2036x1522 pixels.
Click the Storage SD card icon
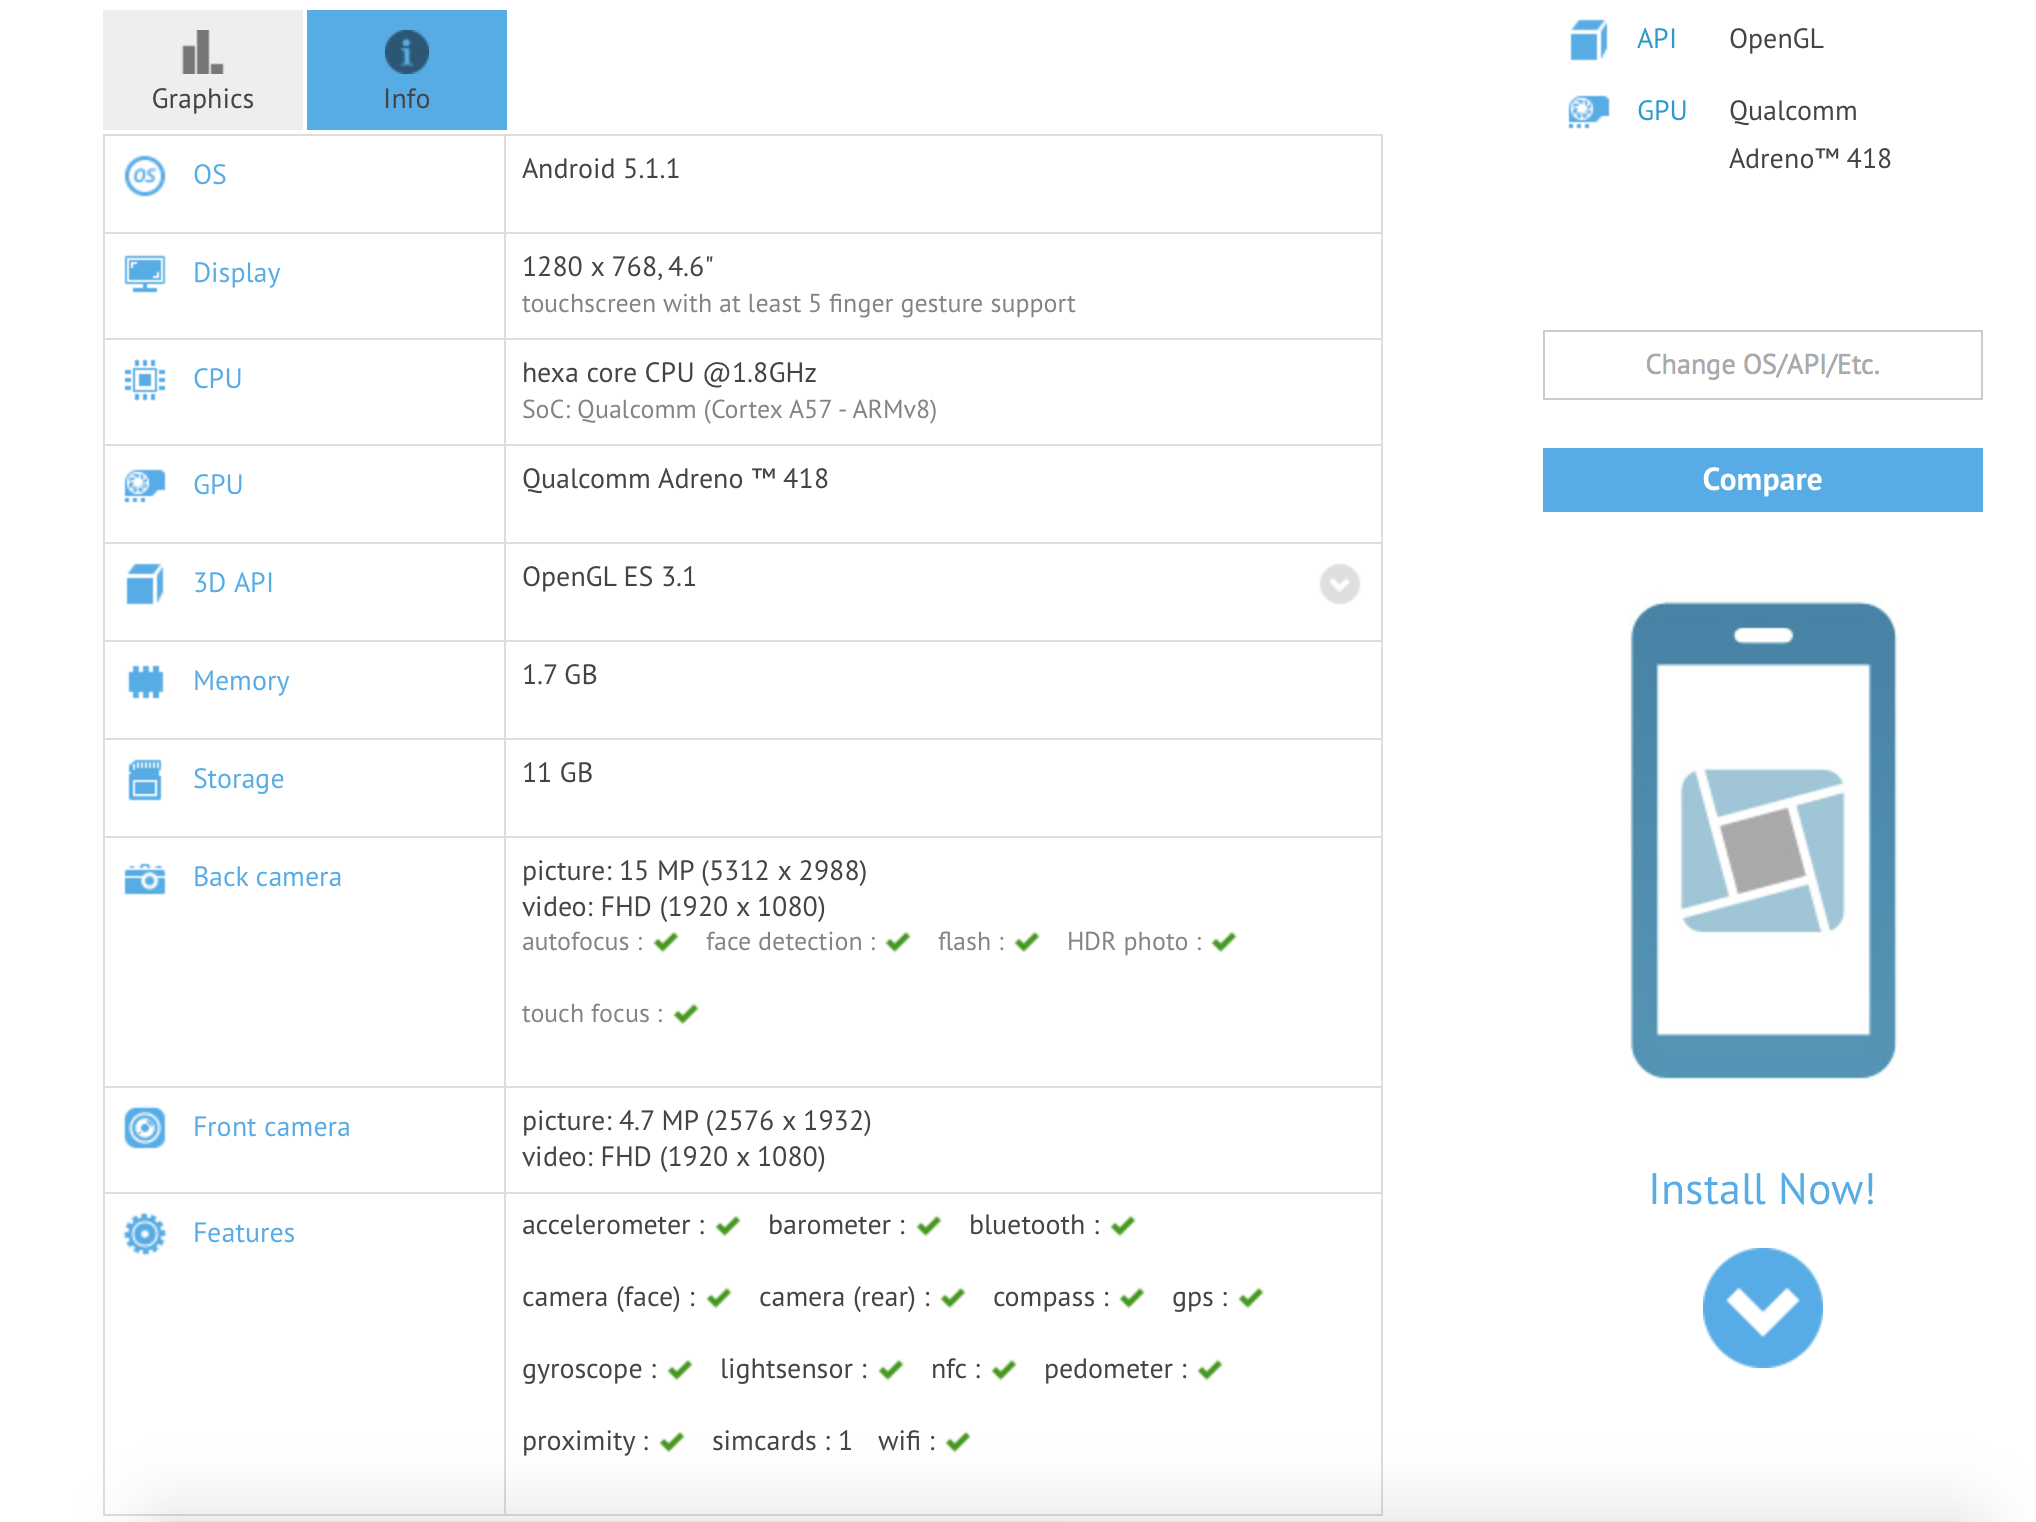coord(145,780)
